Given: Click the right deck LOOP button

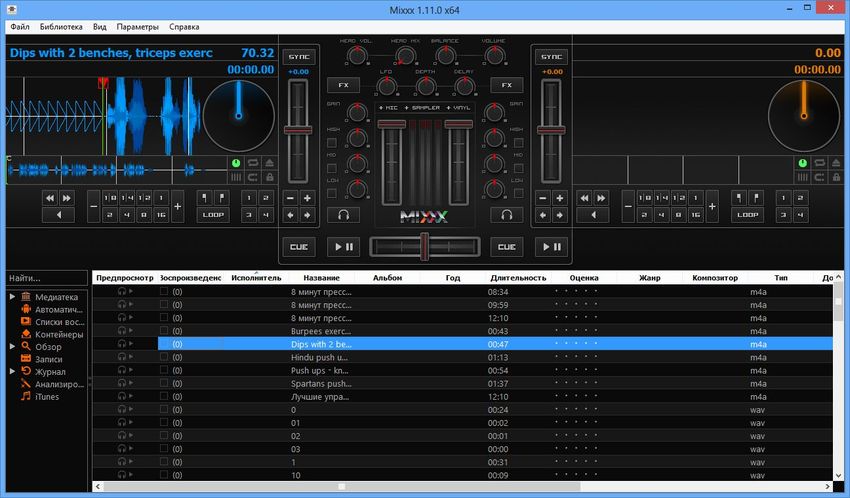Looking at the screenshot, I should click(748, 215).
